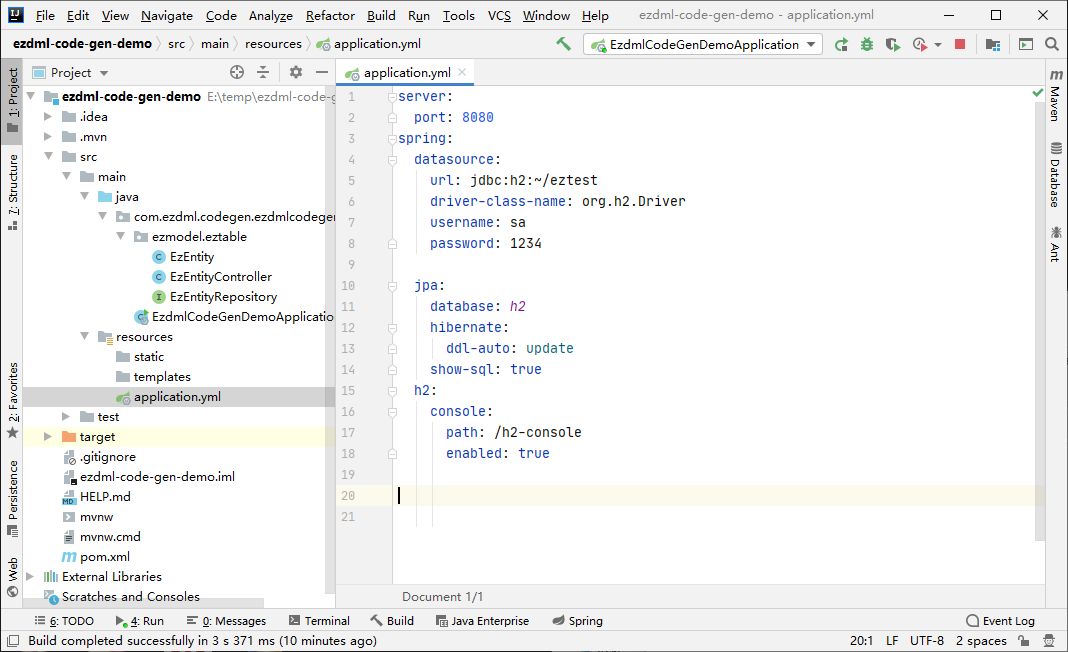Open the Java Enterprise tool window button
1068x652 pixels.
tap(482, 621)
